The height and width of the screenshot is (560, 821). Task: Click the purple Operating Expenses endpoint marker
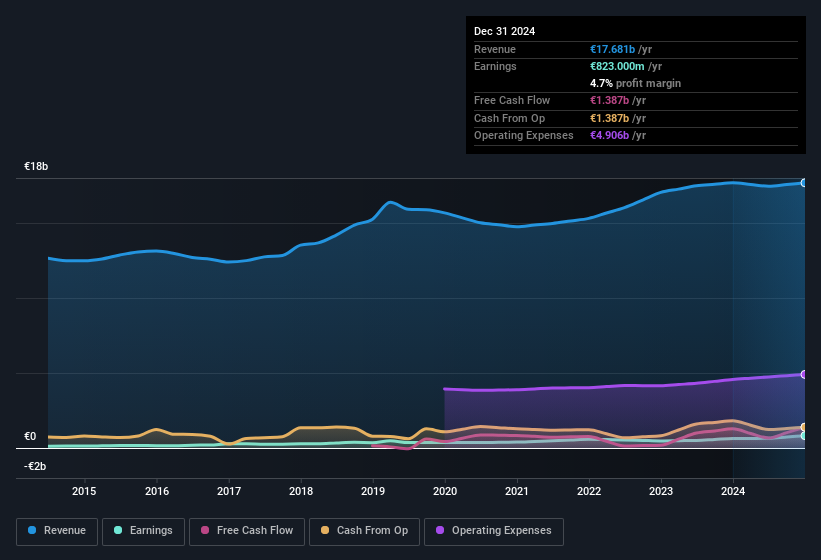click(x=804, y=374)
